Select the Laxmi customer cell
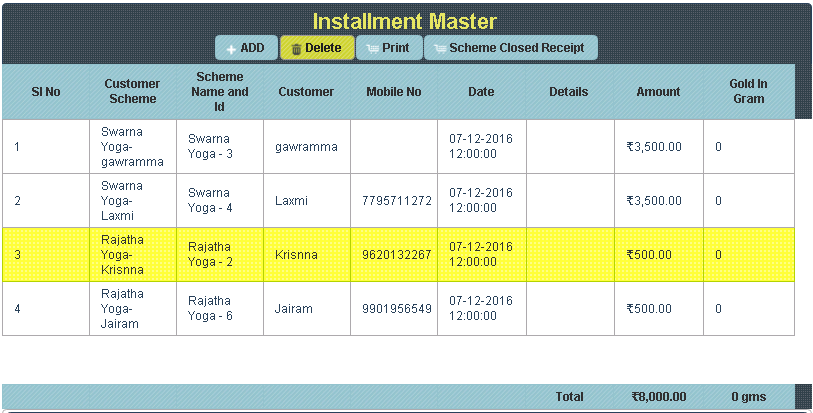 [292, 201]
